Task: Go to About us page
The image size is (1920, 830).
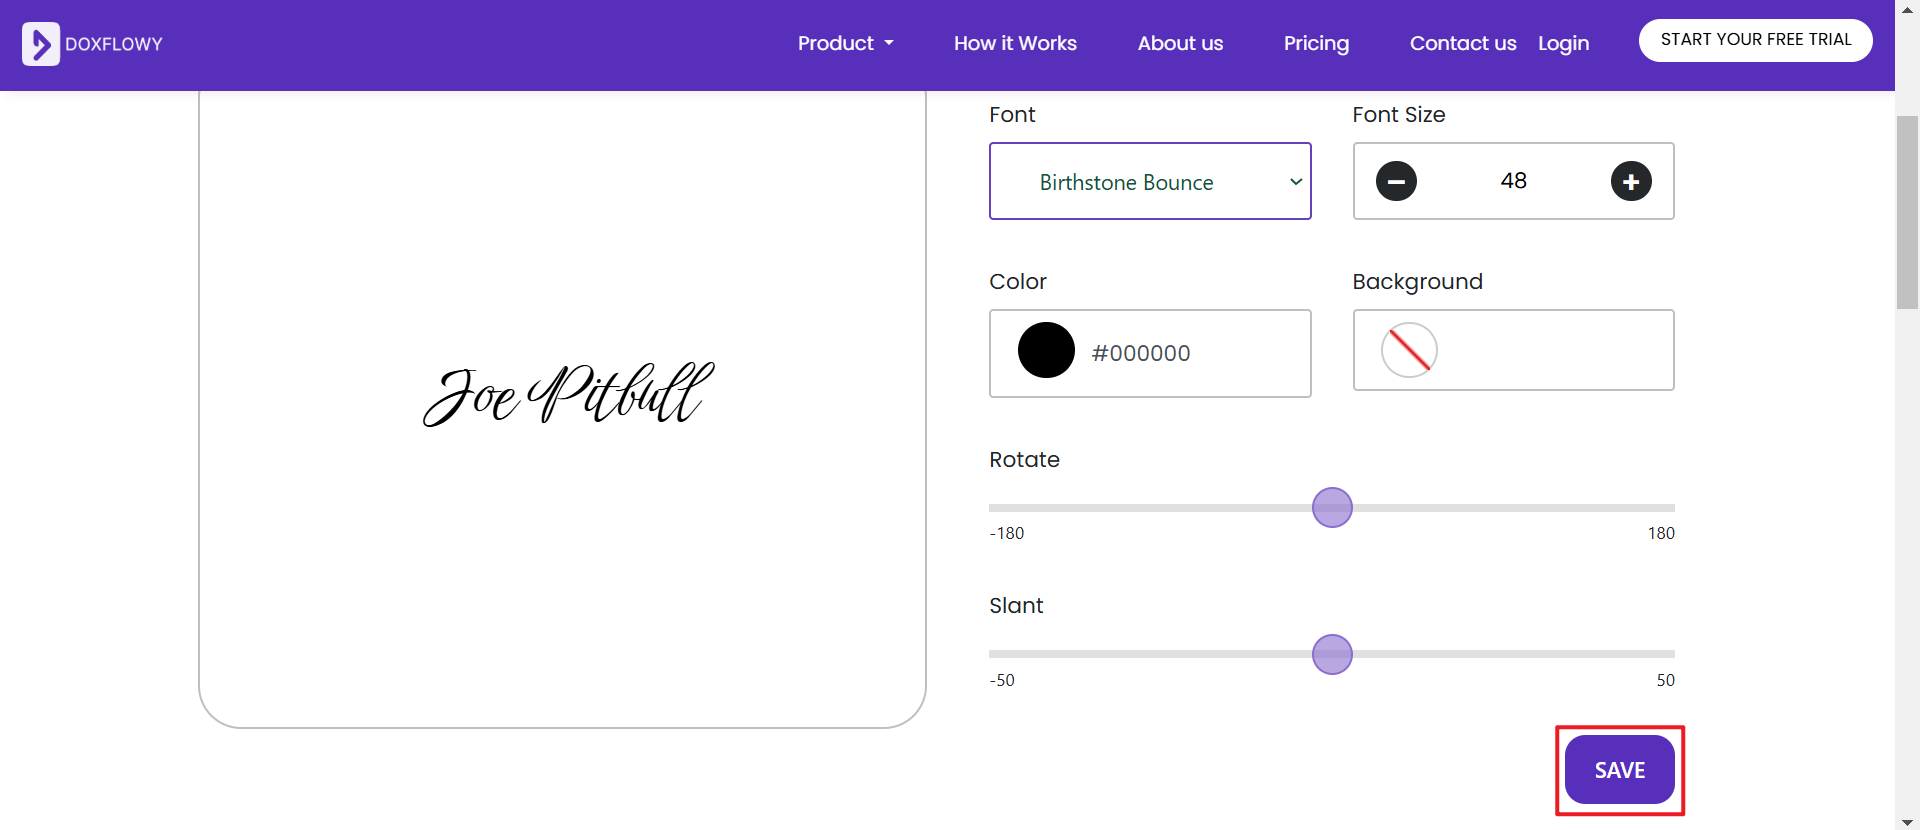Action: (1180, 43)
